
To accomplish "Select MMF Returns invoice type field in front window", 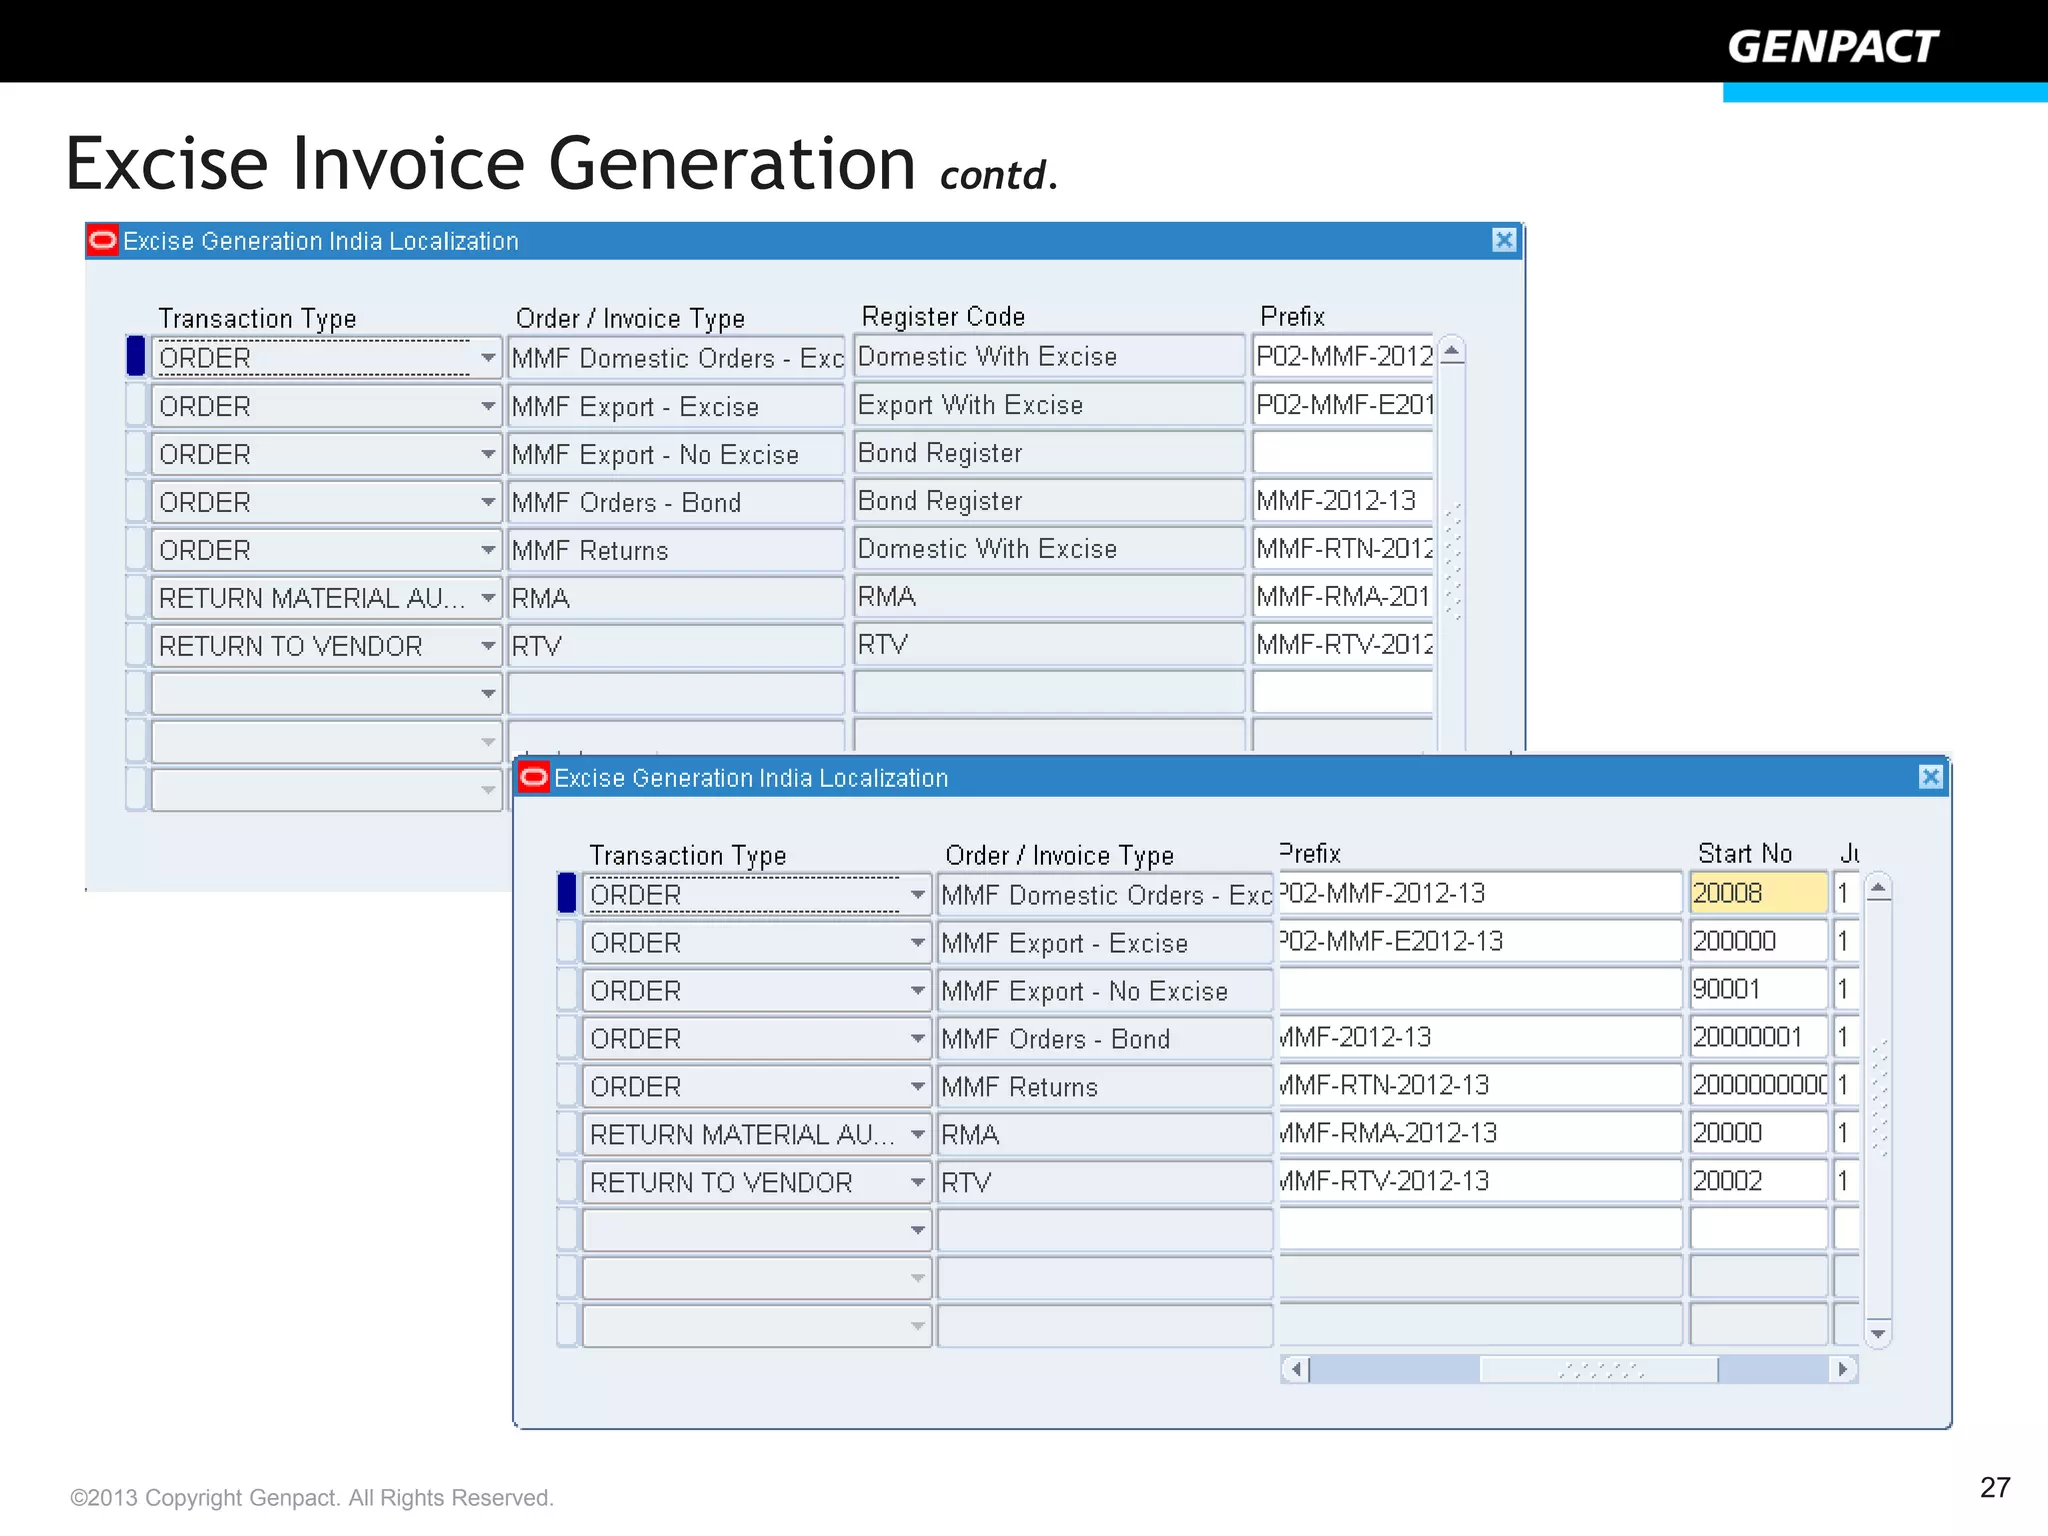I will 1105,1086.
